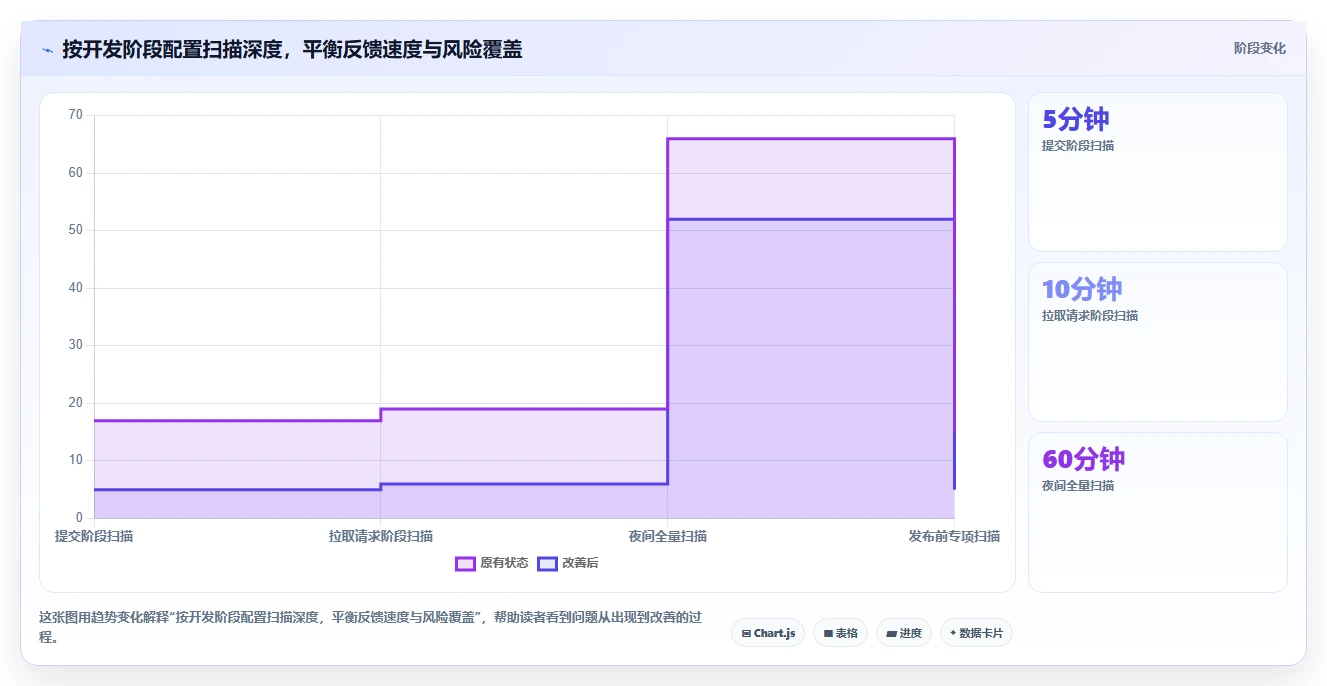Click the y-axis value 20
This screenshot has height=686, width=1327.
pos(75,403)
